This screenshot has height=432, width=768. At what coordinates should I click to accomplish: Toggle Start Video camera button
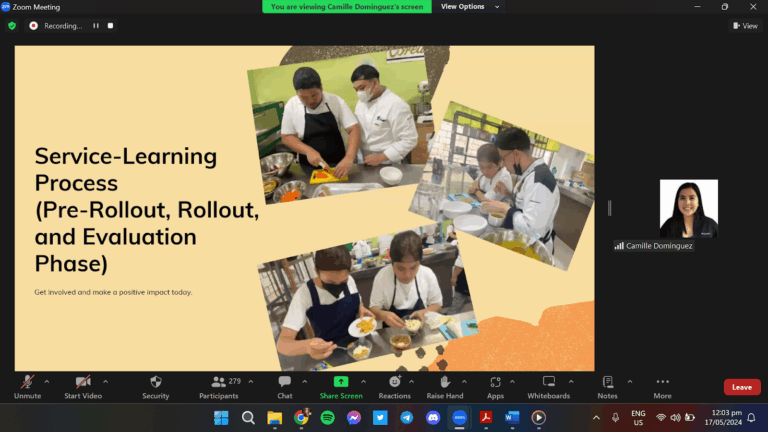click(84, 386)
